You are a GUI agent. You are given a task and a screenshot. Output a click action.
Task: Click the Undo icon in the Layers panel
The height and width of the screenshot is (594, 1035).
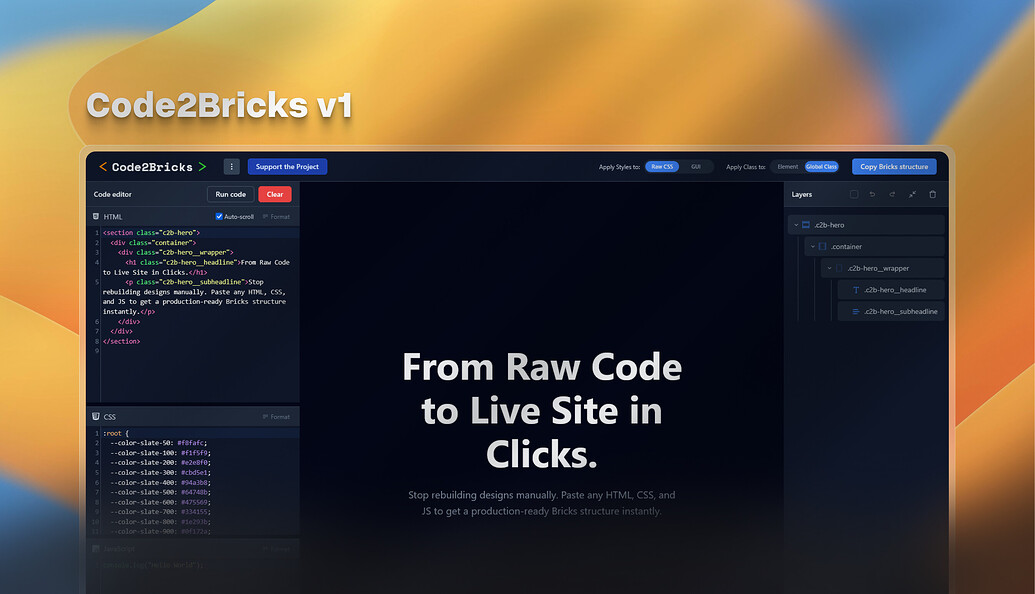click(x=872, y=194)
